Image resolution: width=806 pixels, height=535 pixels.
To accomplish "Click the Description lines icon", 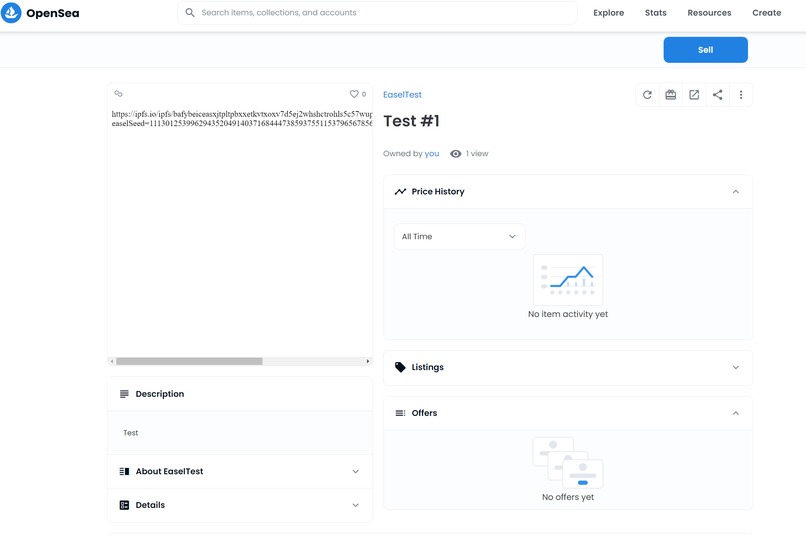I will click(124, 394).
